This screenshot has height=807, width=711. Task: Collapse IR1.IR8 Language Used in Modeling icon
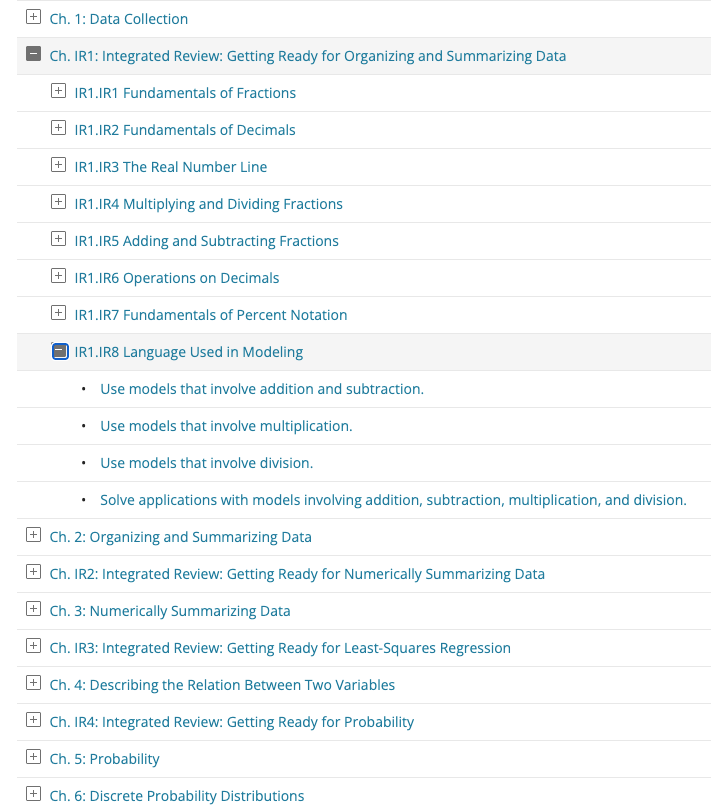(x=59, y=351)
